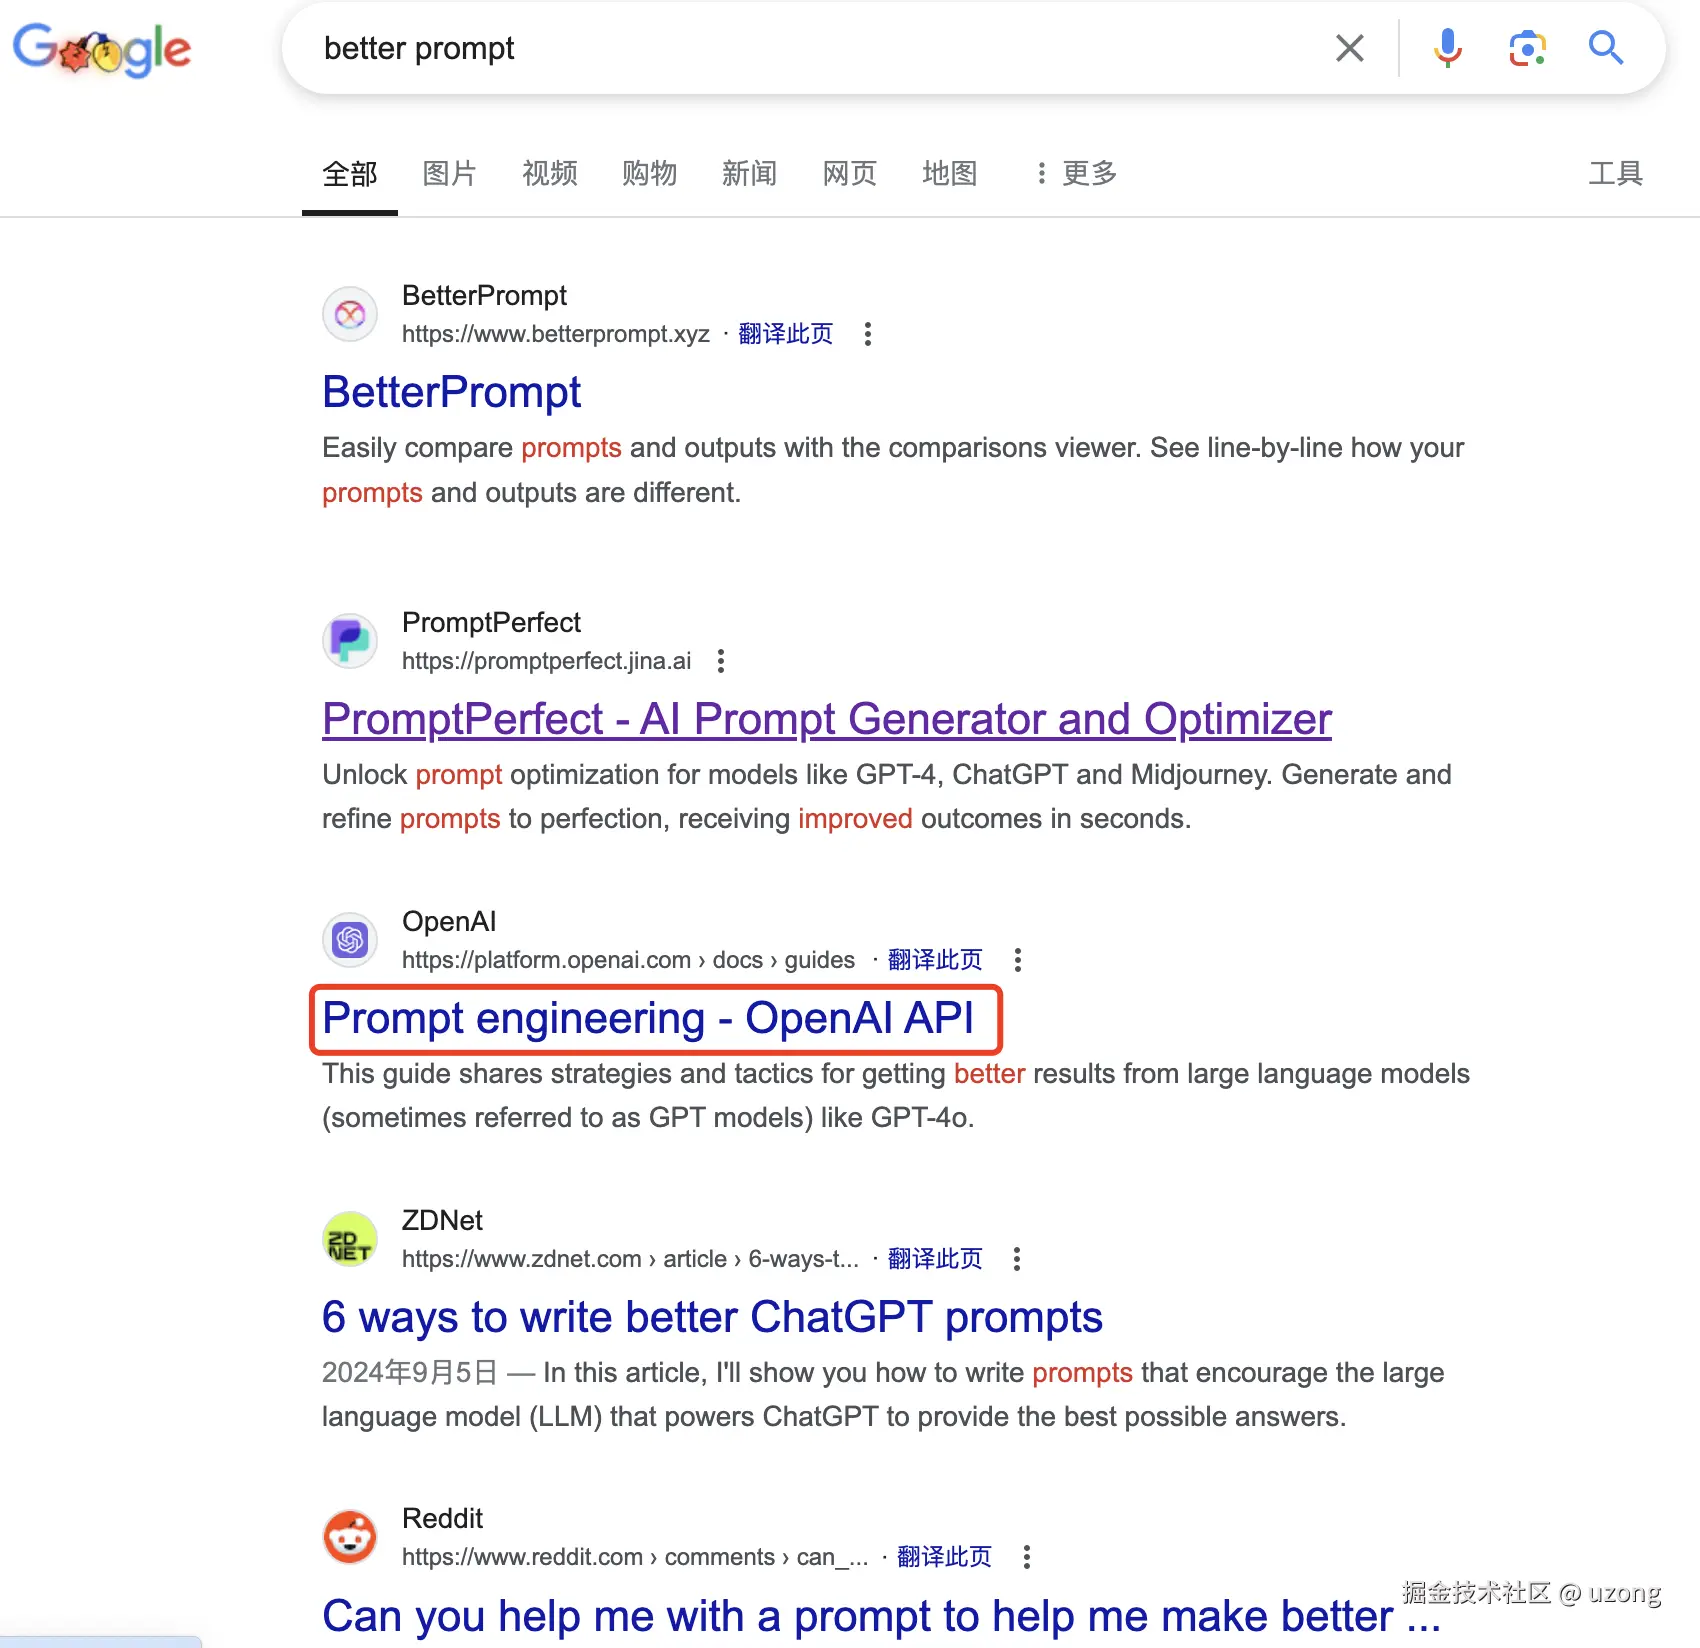Open Google Lens camera search icon
The image size is (1700, 1648).
1527,48
